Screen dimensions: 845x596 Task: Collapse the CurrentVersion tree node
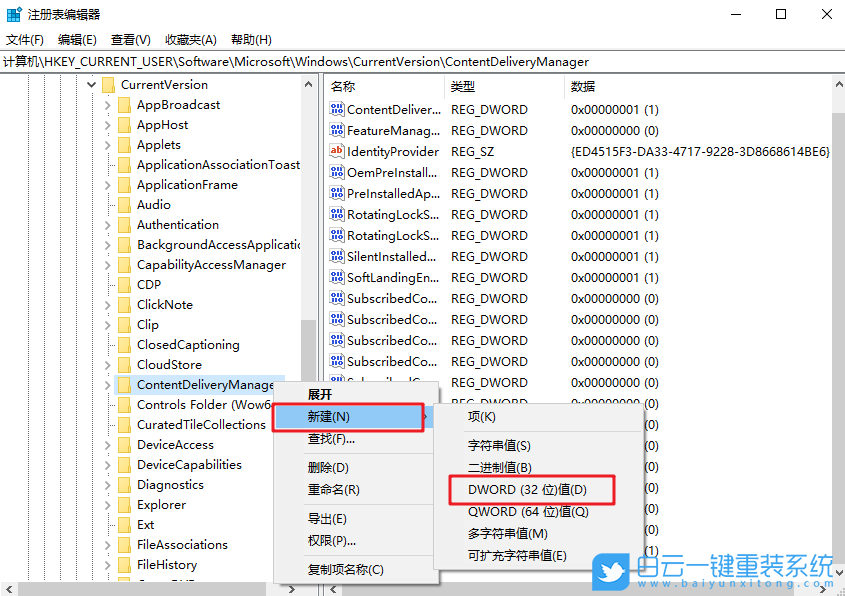pos(90,84)
